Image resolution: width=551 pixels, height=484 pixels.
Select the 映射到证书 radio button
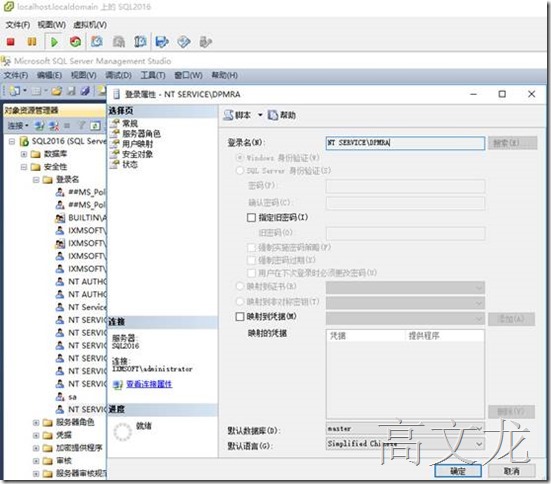pos(239,286)
